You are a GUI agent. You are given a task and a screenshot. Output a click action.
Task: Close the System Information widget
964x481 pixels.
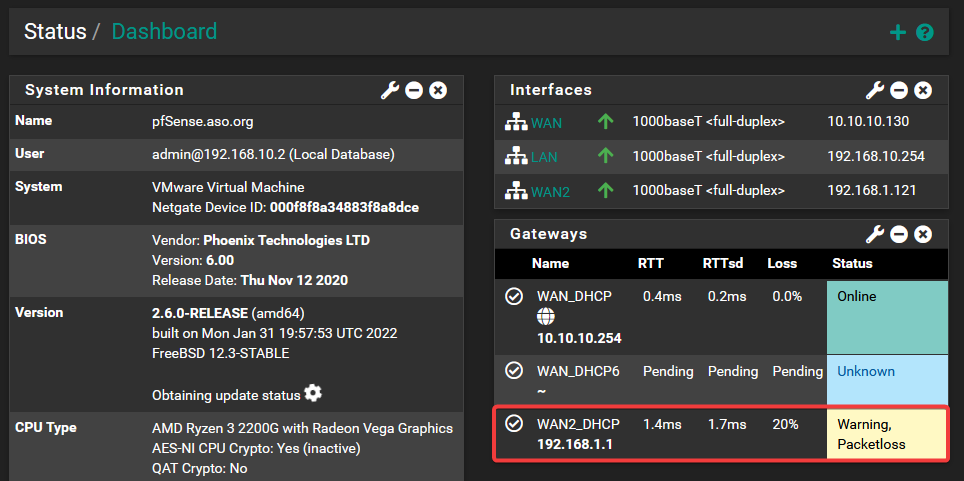coord(438,90)
